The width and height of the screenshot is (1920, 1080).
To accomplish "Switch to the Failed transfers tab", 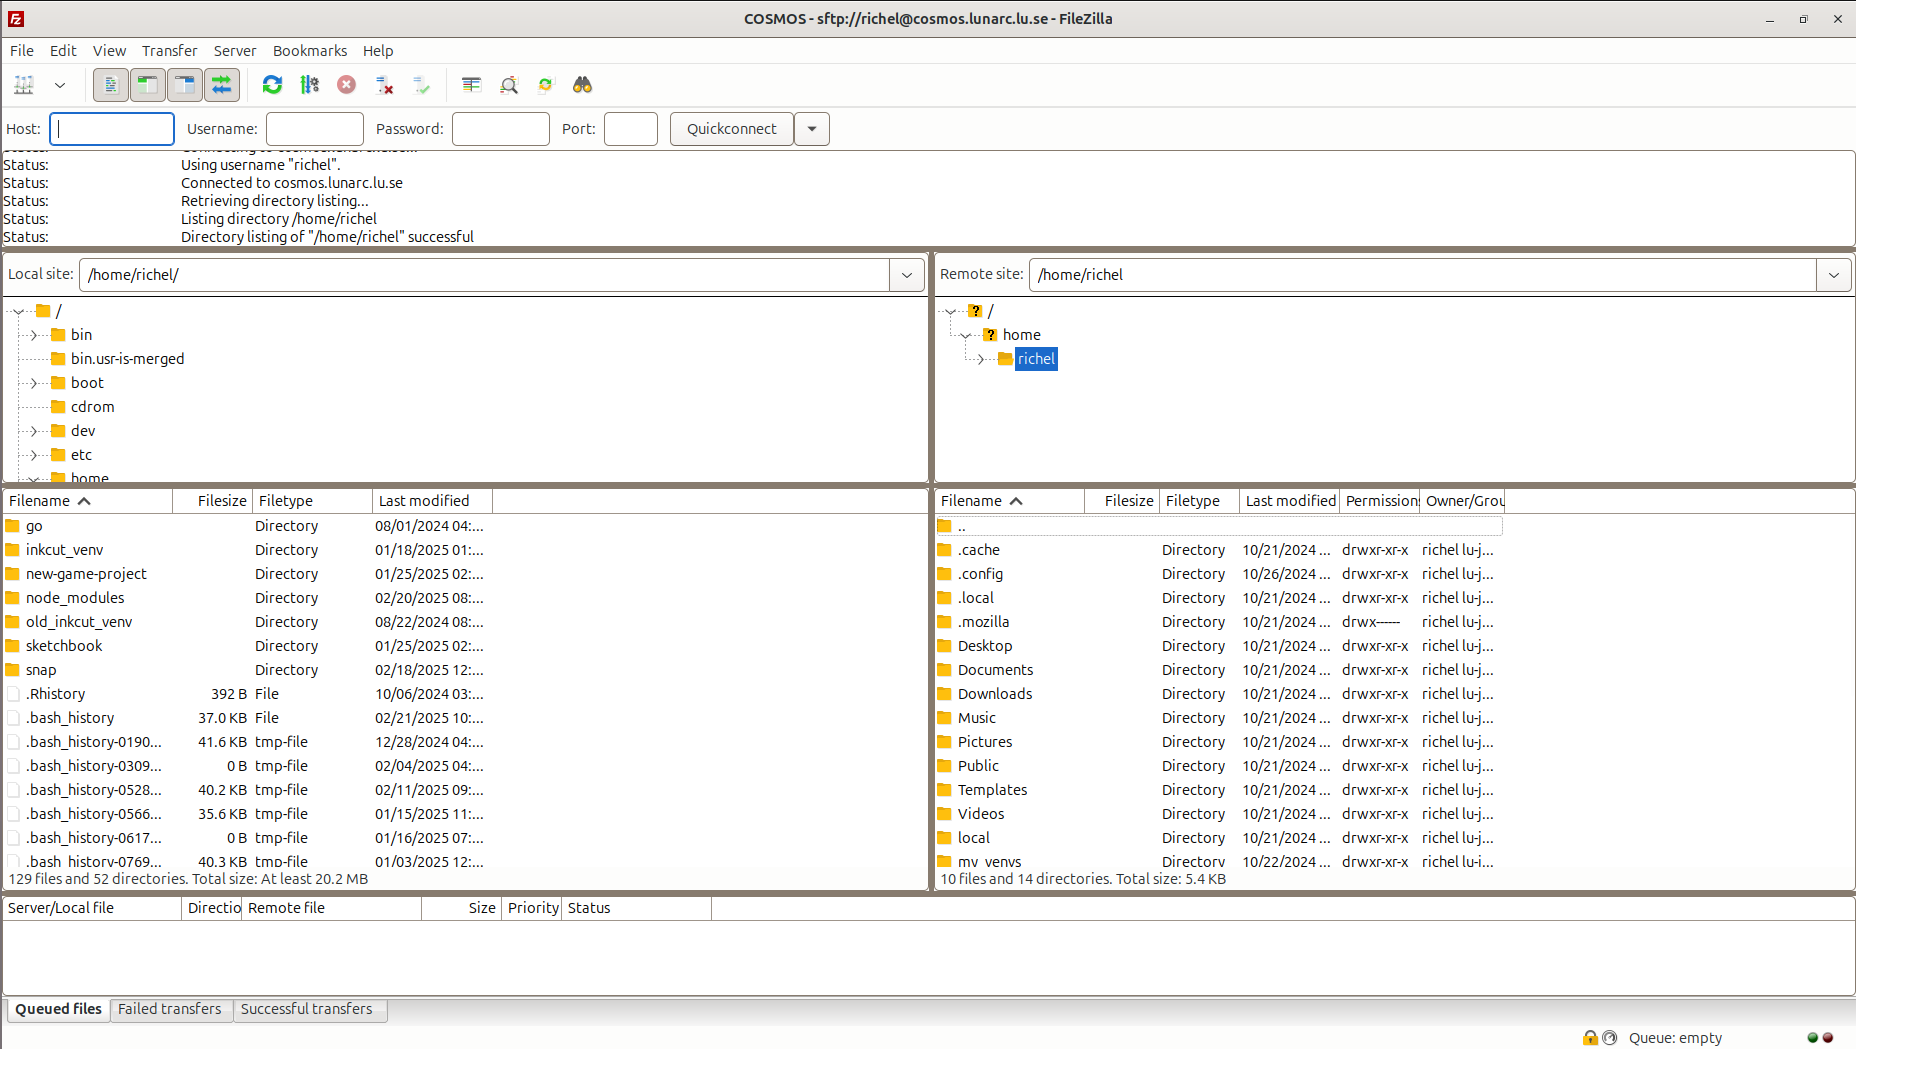I will pyautogui.click(x=170, y=1009).
